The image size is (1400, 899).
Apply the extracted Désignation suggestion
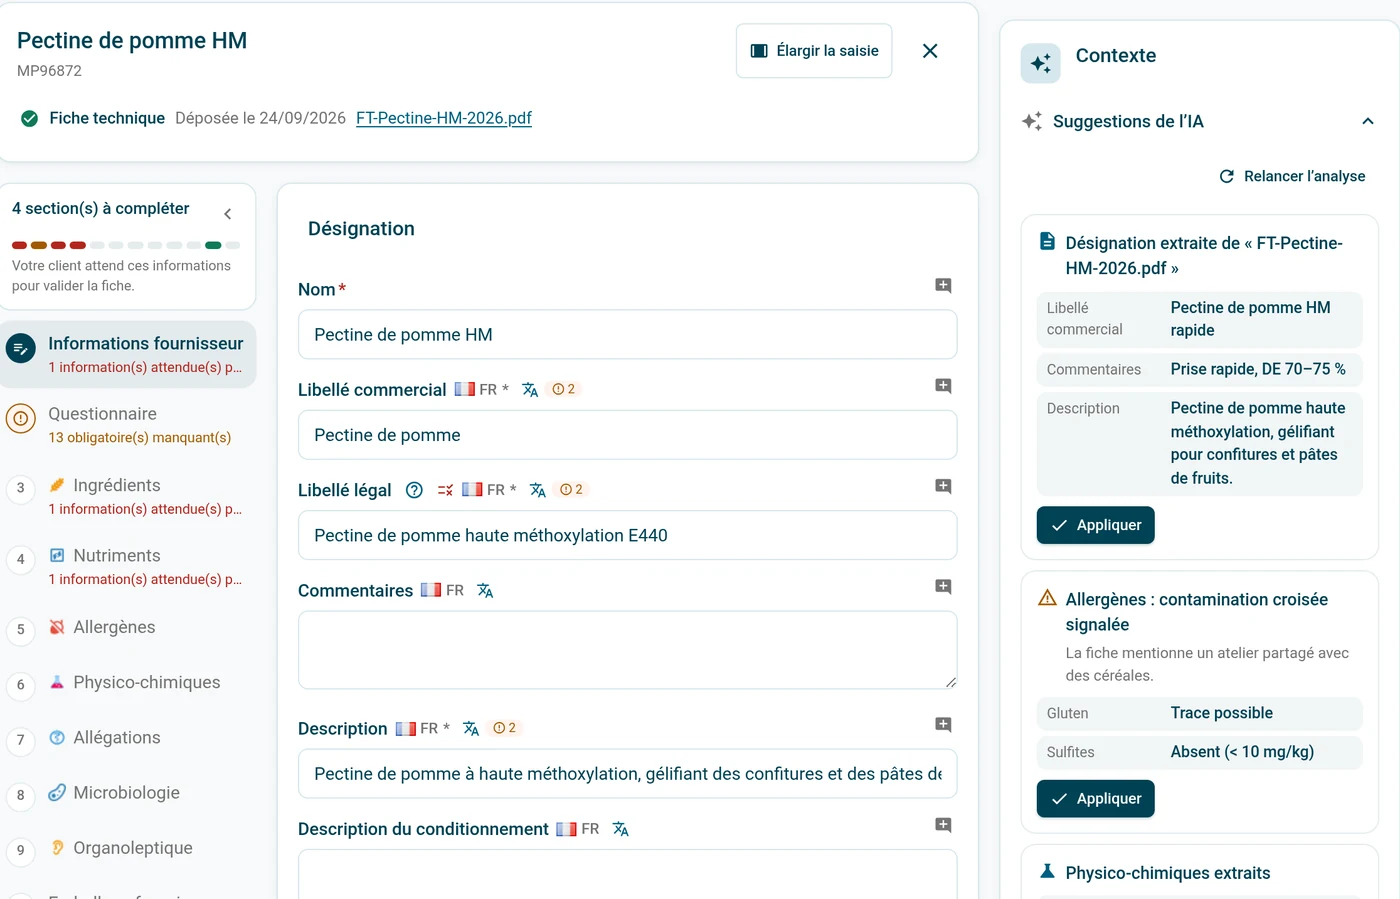[x=1095, y=525]
